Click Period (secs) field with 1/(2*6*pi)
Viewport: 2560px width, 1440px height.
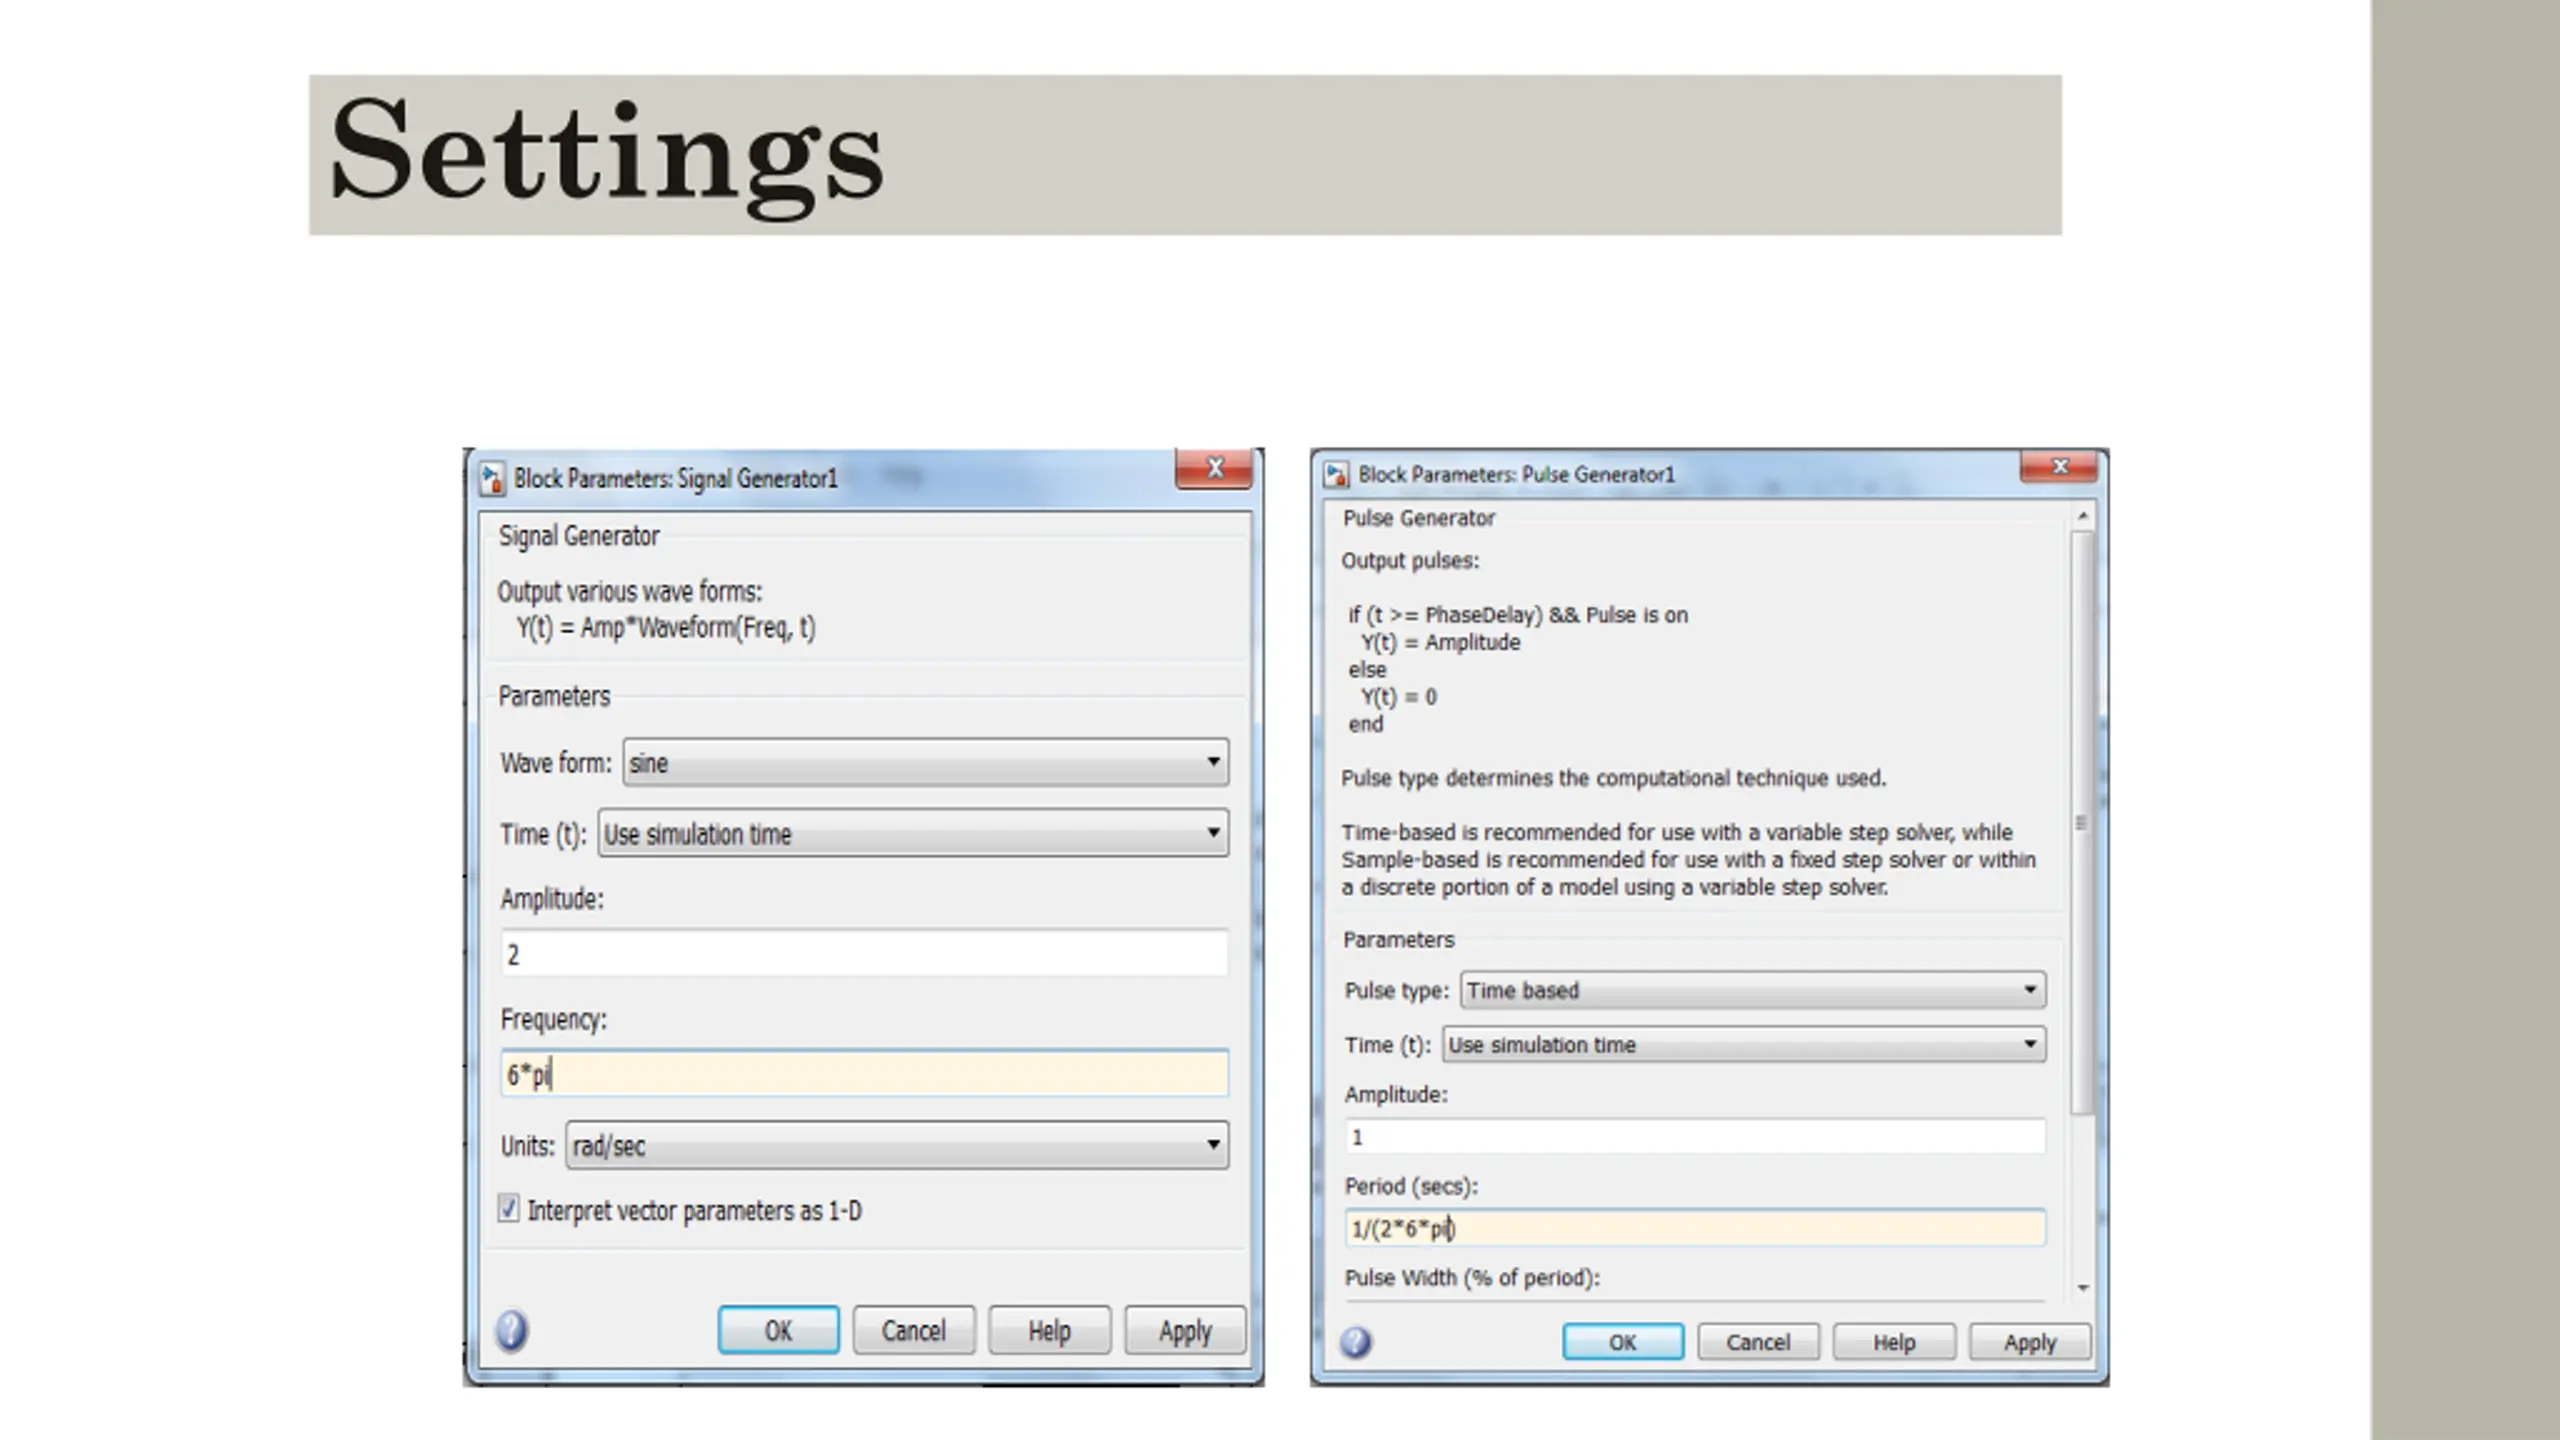tap(1695, 1228)
